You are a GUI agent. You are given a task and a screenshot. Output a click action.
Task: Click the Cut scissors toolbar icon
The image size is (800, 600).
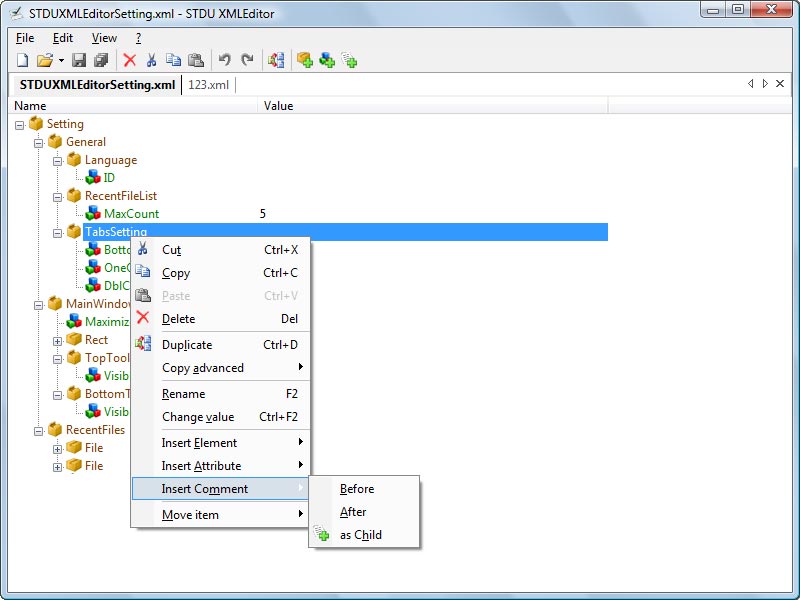(152, 60)
